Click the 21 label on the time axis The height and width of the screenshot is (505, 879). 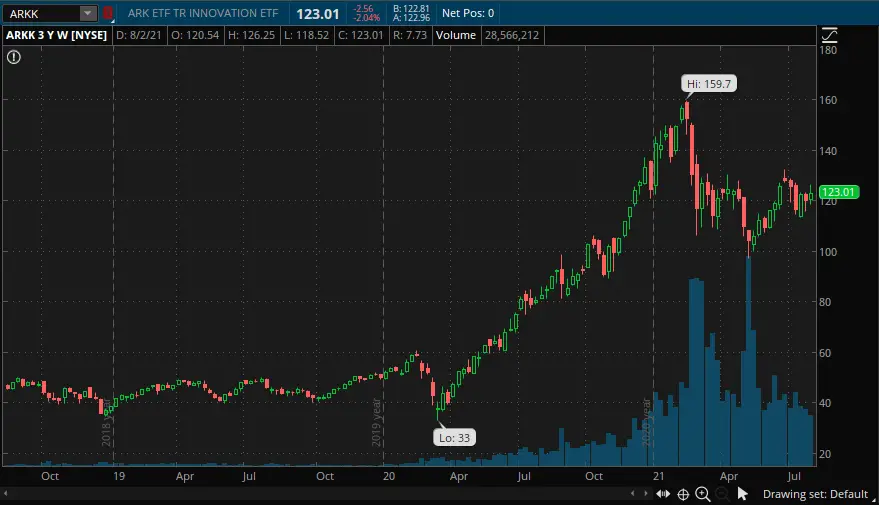click(x=658, y=476)
